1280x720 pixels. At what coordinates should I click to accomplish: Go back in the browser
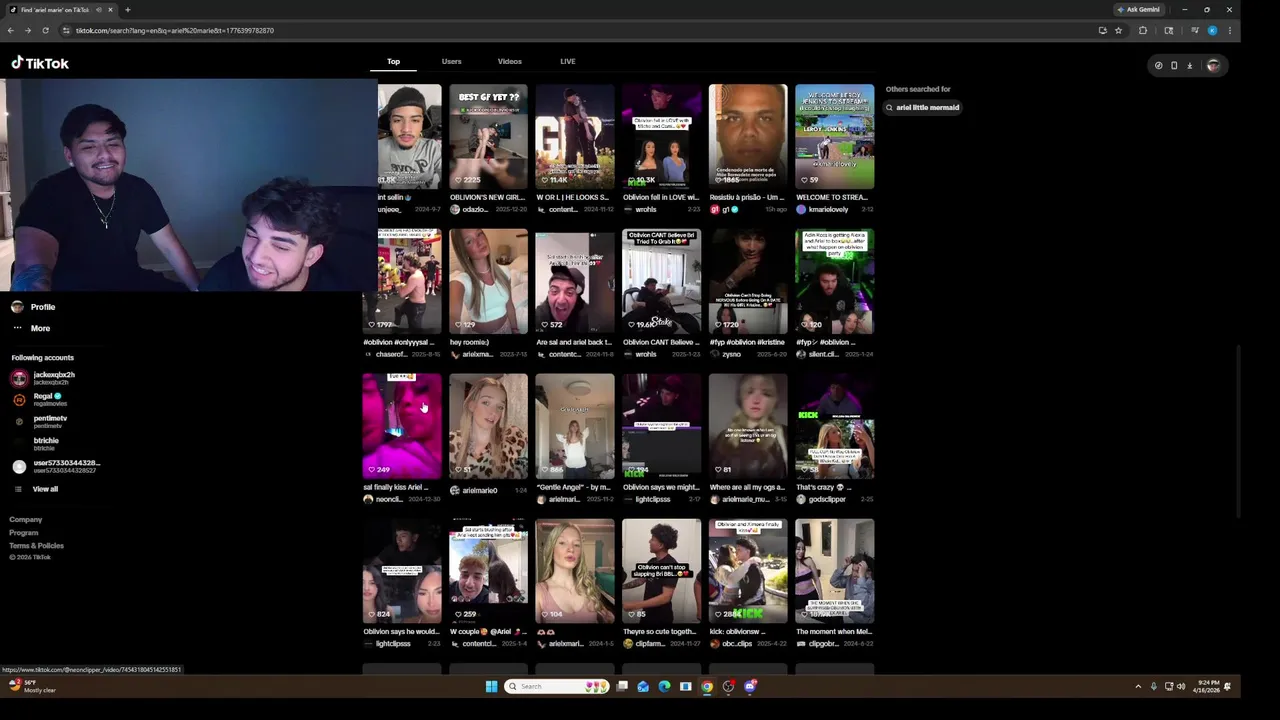coord(10,30)
